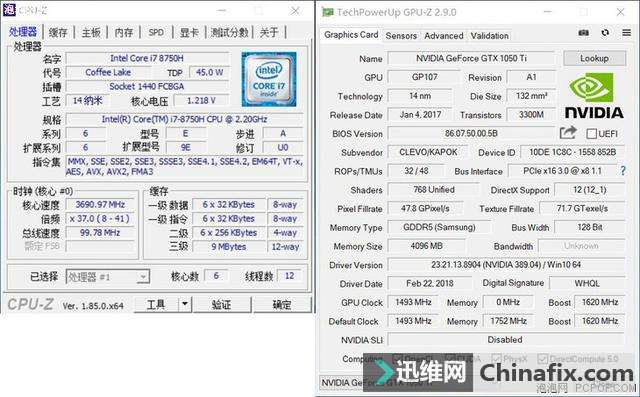Click the Coffee Lake codename value

(x=108, y=72)
